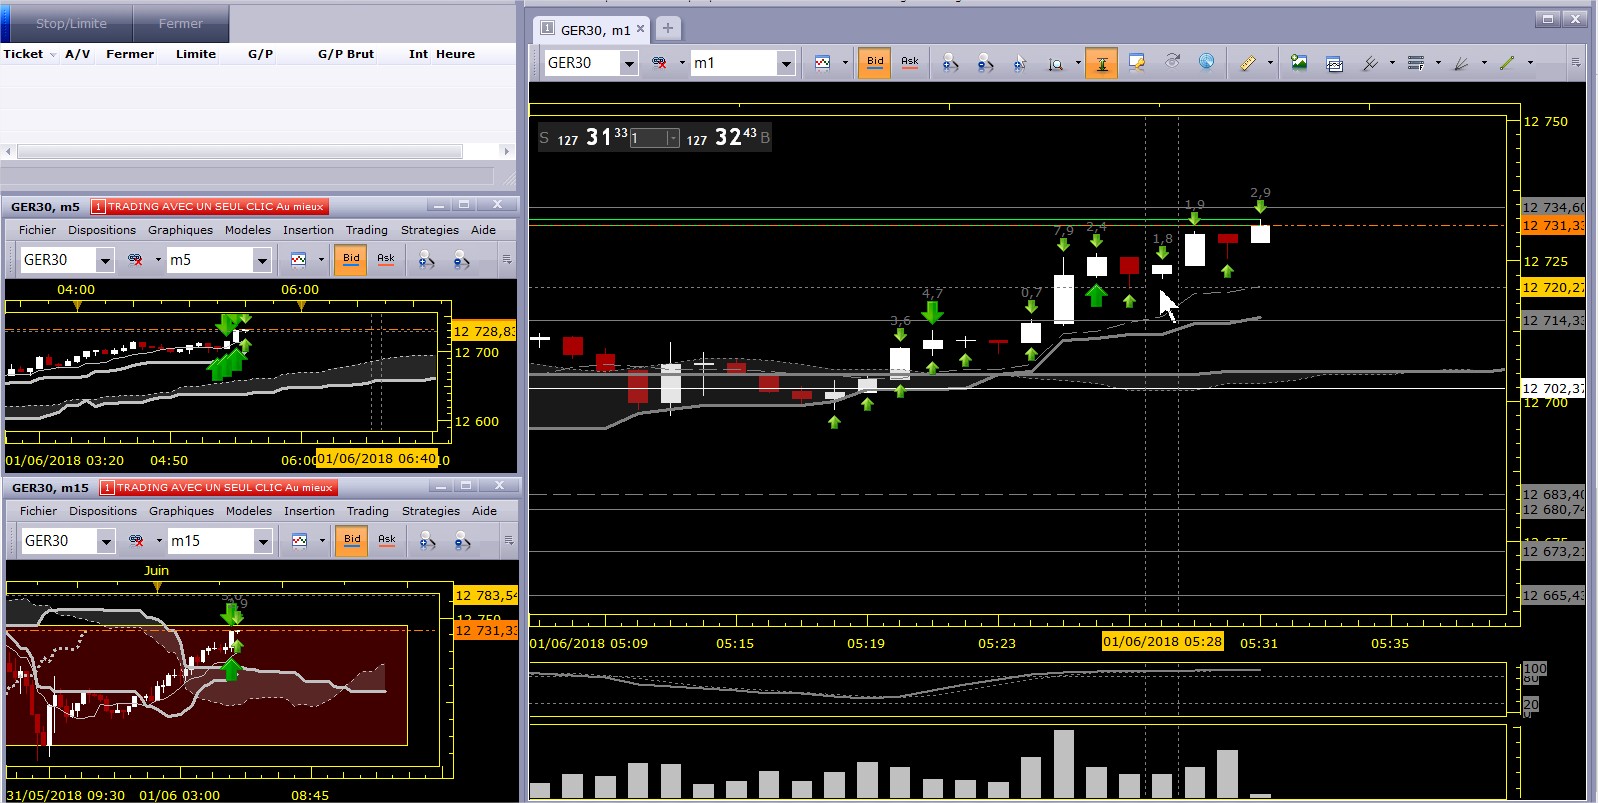Image resolution: width=1598 pixels, height=803 pixels.
Task: Select the ruler measurement tool
Action: click(1247, 63)
